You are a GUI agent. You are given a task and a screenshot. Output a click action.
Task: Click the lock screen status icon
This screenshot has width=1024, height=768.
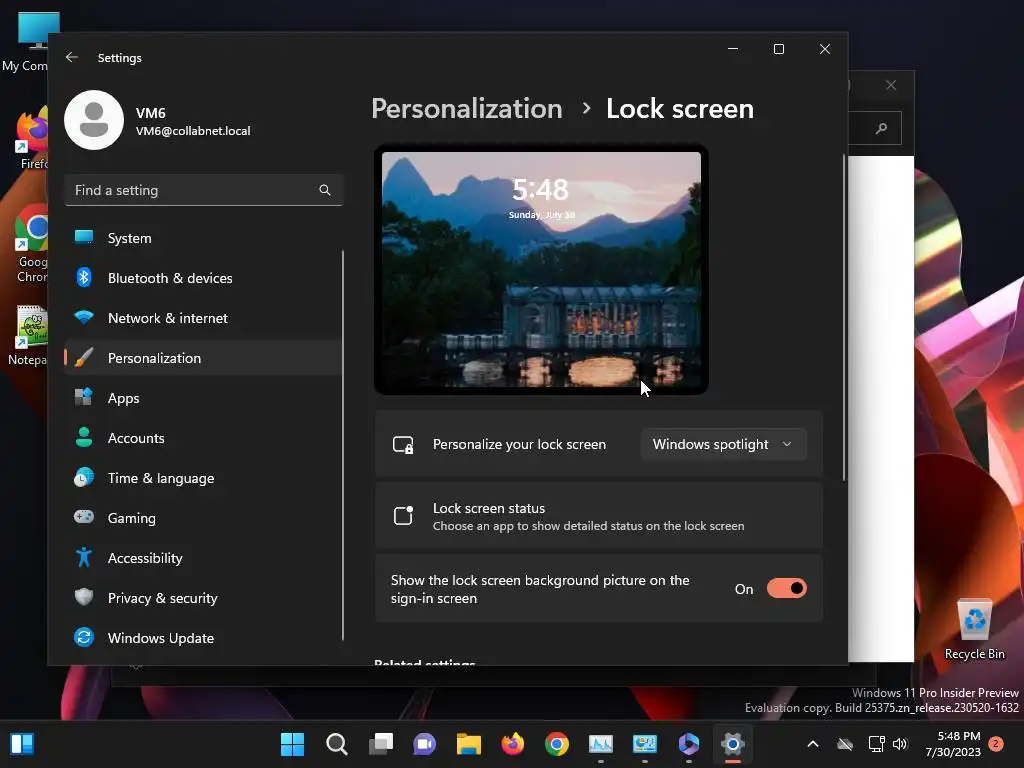(404, 515)
